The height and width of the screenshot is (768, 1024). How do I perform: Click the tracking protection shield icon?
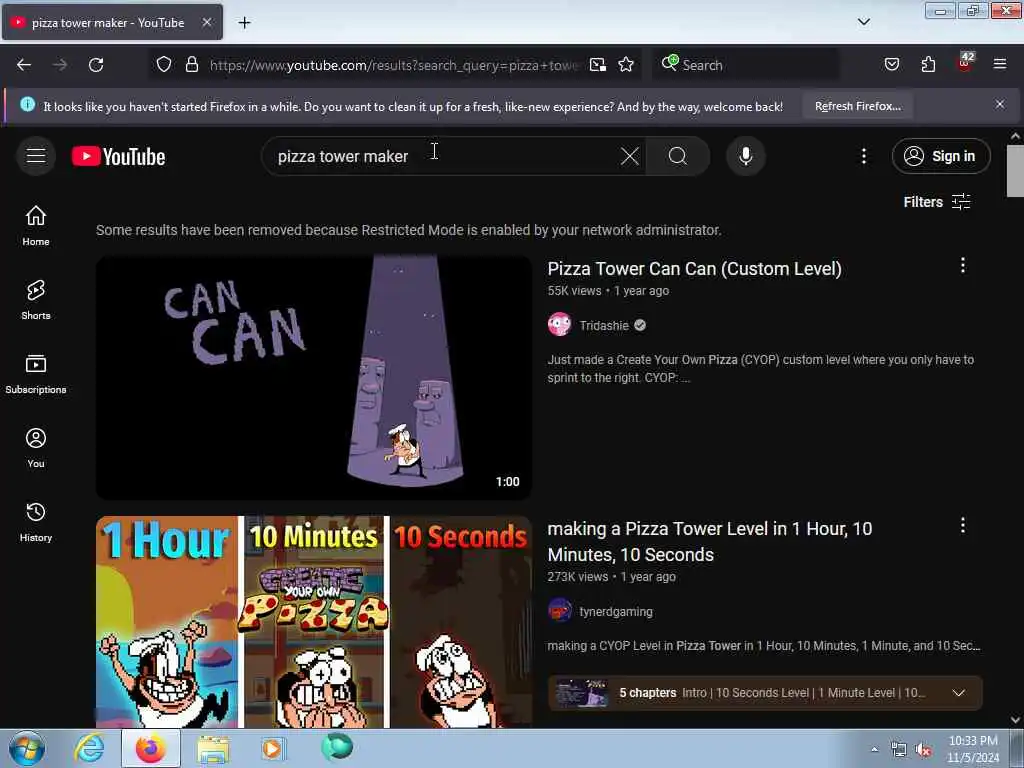[164, 65]
